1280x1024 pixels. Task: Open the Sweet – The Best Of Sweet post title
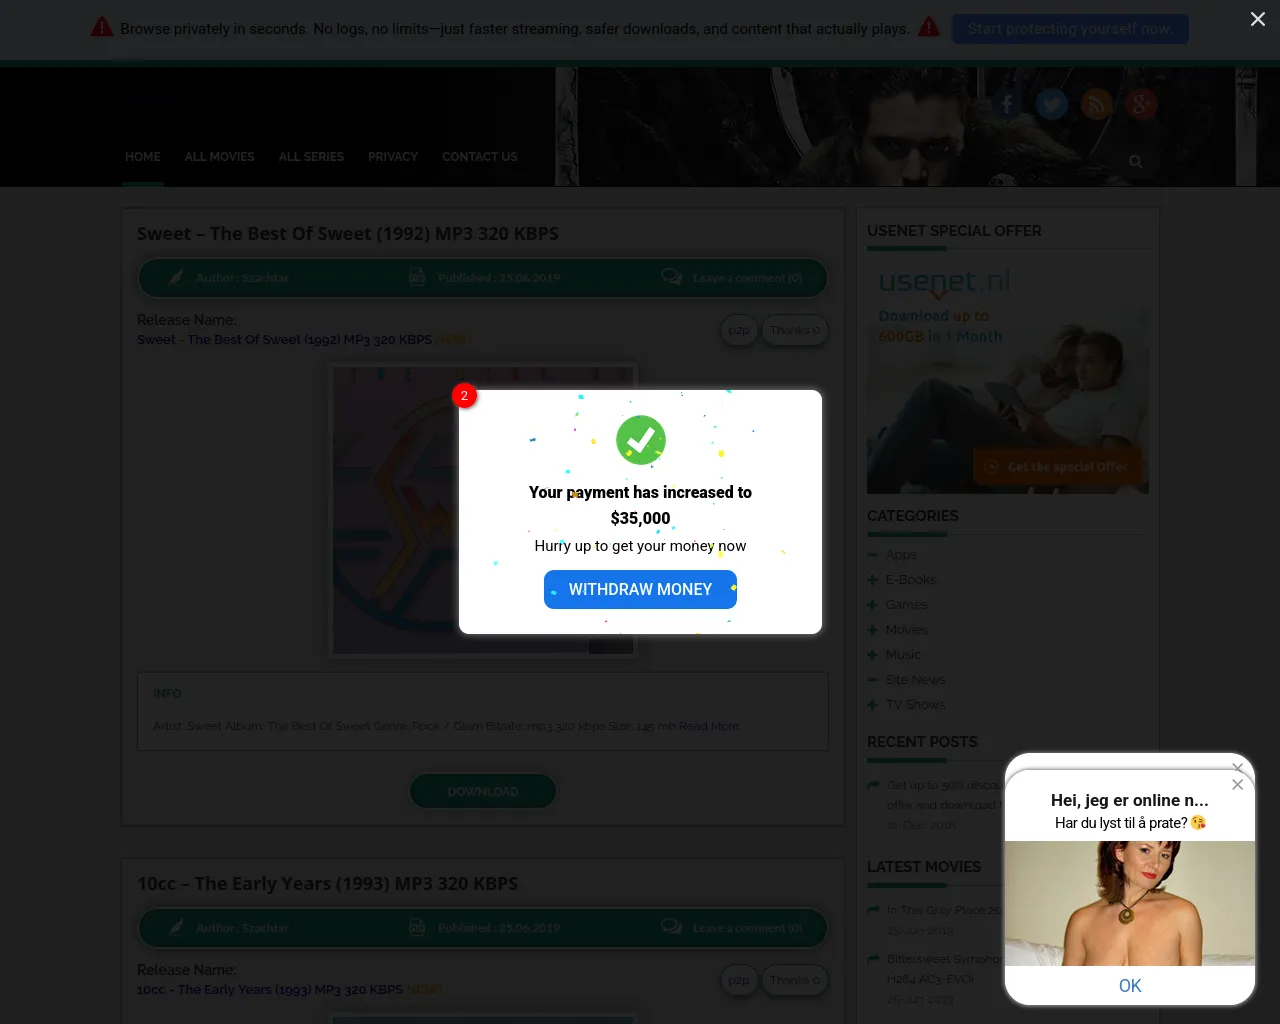click(348, 234)
